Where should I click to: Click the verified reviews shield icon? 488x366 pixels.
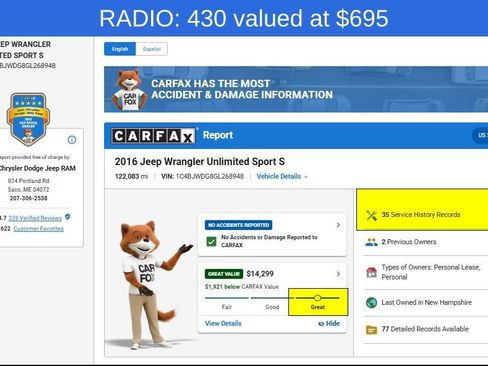point(68,217)
